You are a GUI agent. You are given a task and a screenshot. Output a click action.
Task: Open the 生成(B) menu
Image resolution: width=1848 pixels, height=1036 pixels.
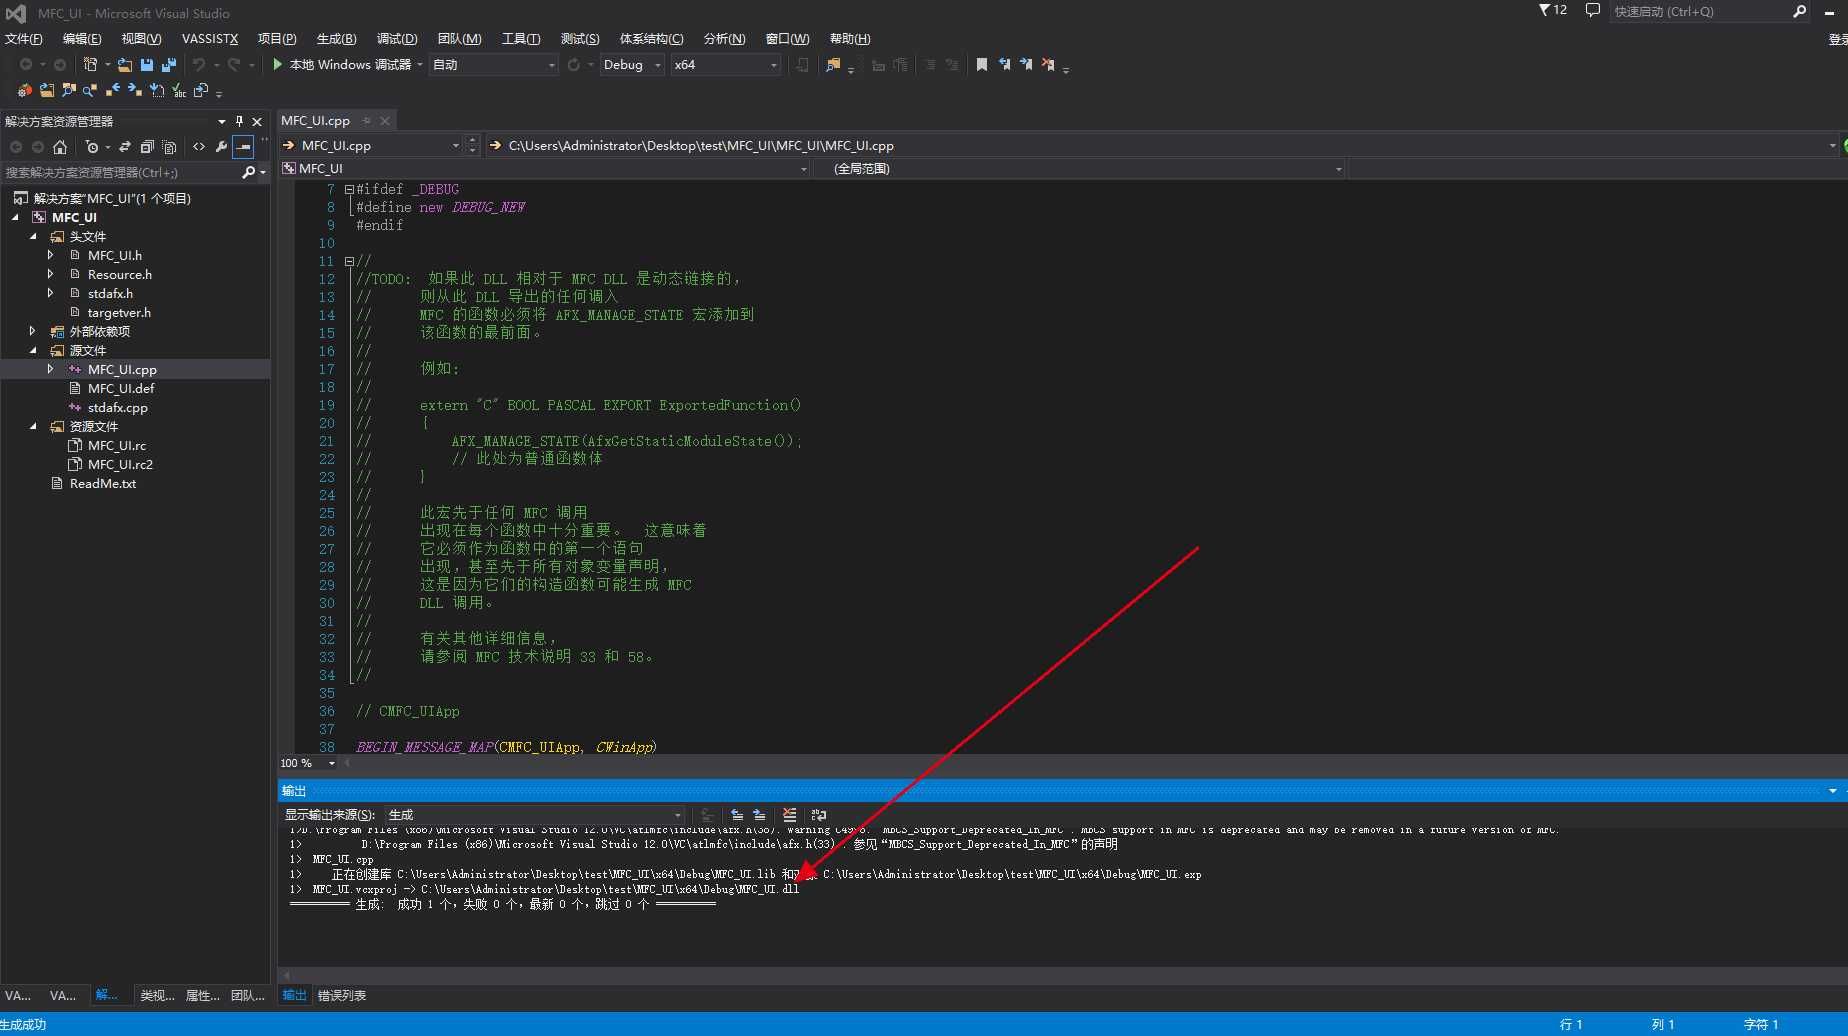pos(336,39)
